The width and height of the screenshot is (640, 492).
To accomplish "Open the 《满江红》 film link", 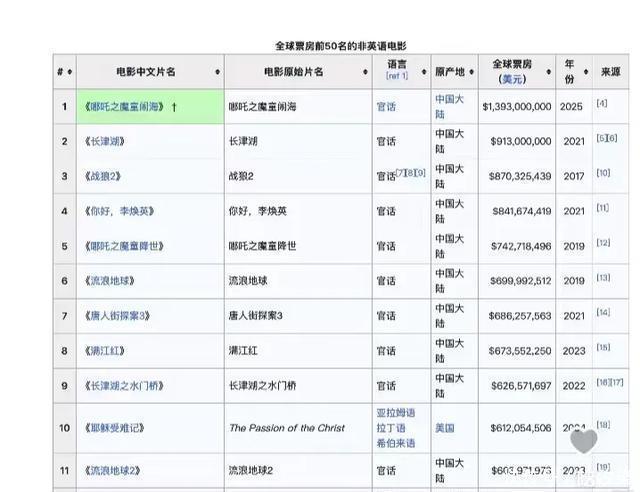I will pyautogui.click(x=104, y=351).
